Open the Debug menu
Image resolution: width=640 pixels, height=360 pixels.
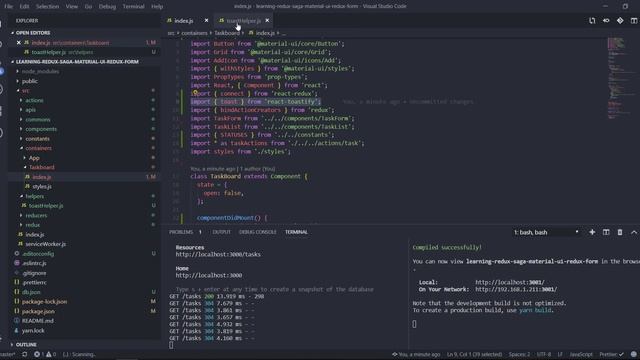[x=107, y=6]
